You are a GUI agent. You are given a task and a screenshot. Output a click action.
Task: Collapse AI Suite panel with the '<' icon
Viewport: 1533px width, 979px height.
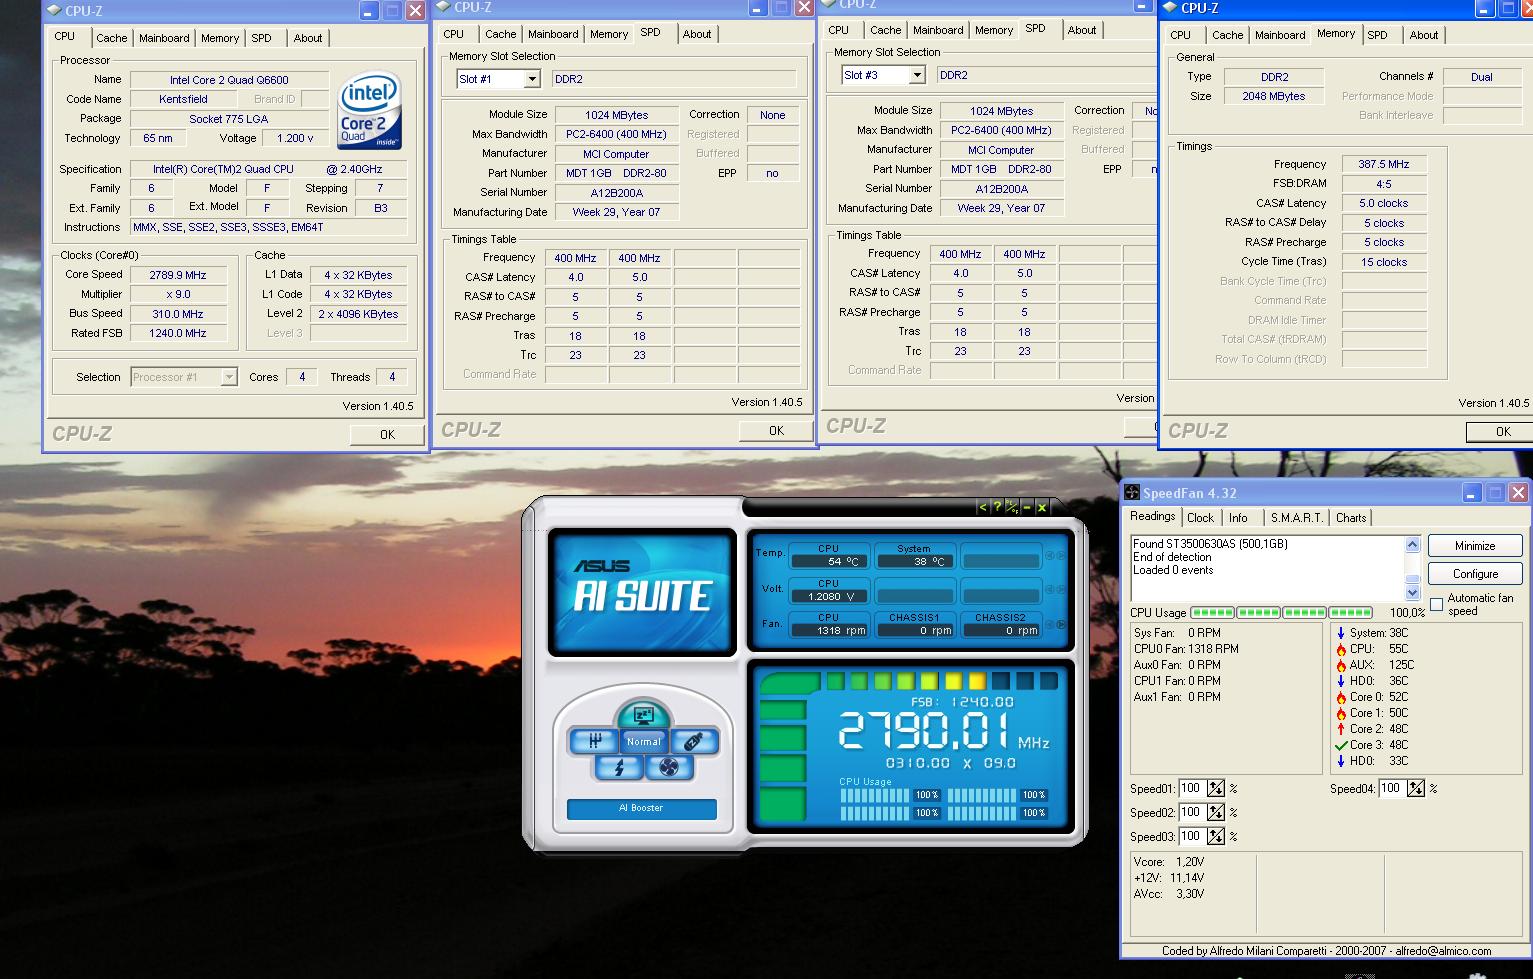[983, 507]
